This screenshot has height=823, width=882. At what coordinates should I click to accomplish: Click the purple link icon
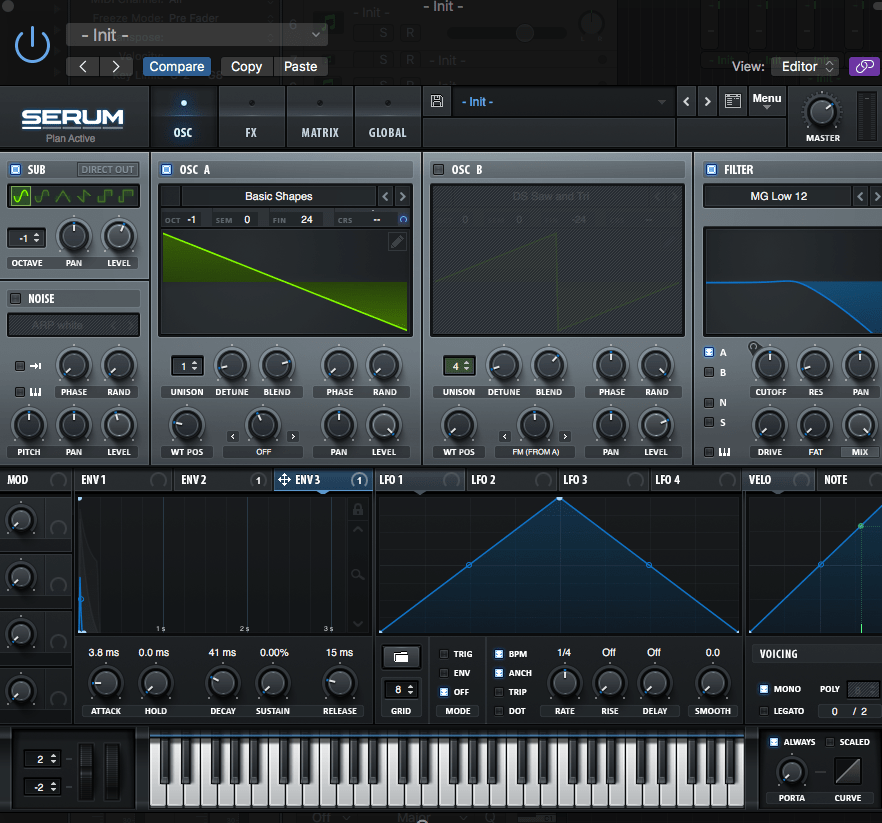[863, 66]
